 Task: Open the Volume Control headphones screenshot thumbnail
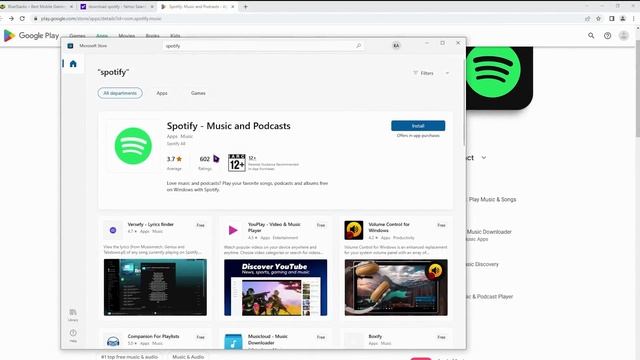pyautogui.click(x=396, y=287)
